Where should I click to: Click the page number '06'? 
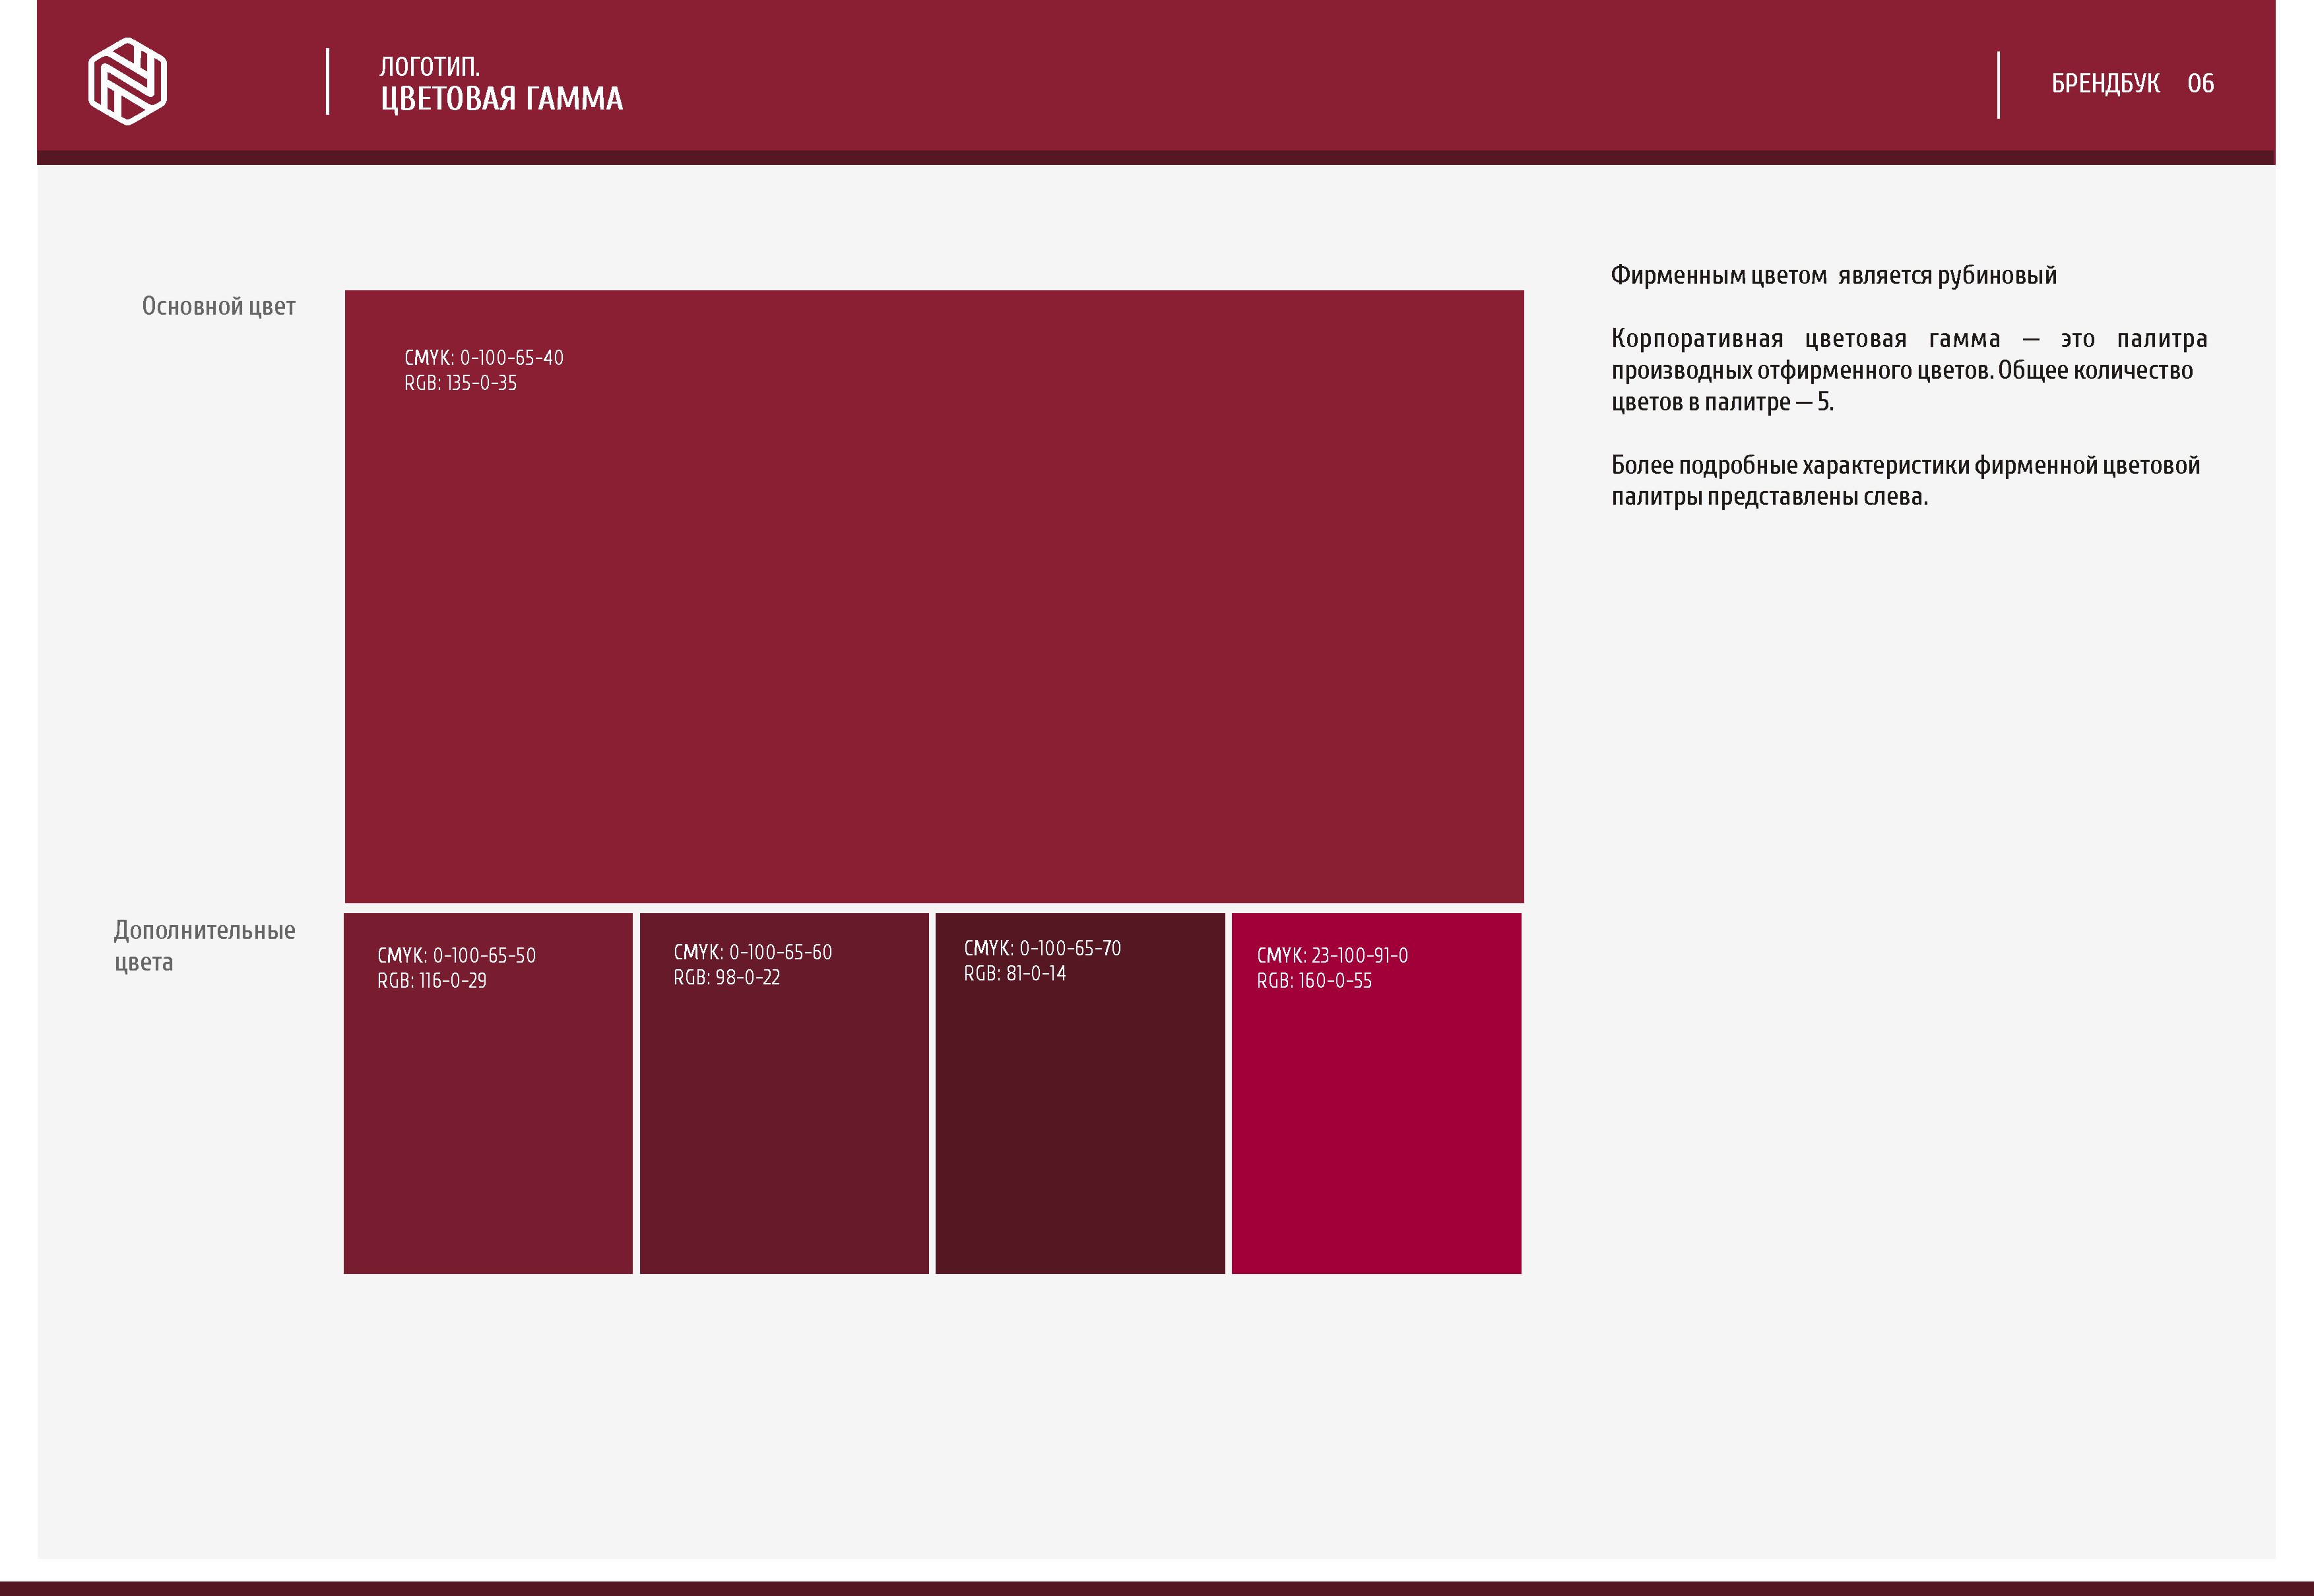pyautogui.click(x=2200, y=83)
